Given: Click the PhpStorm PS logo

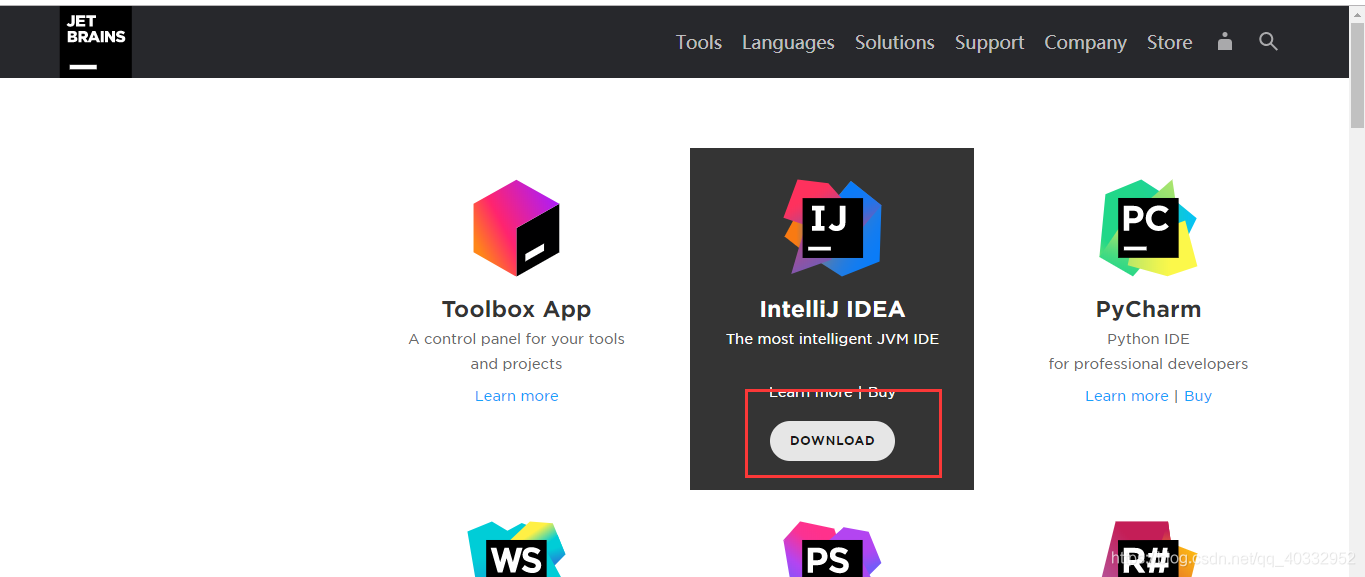Looking at the screenshot, I should pos(832,549).
